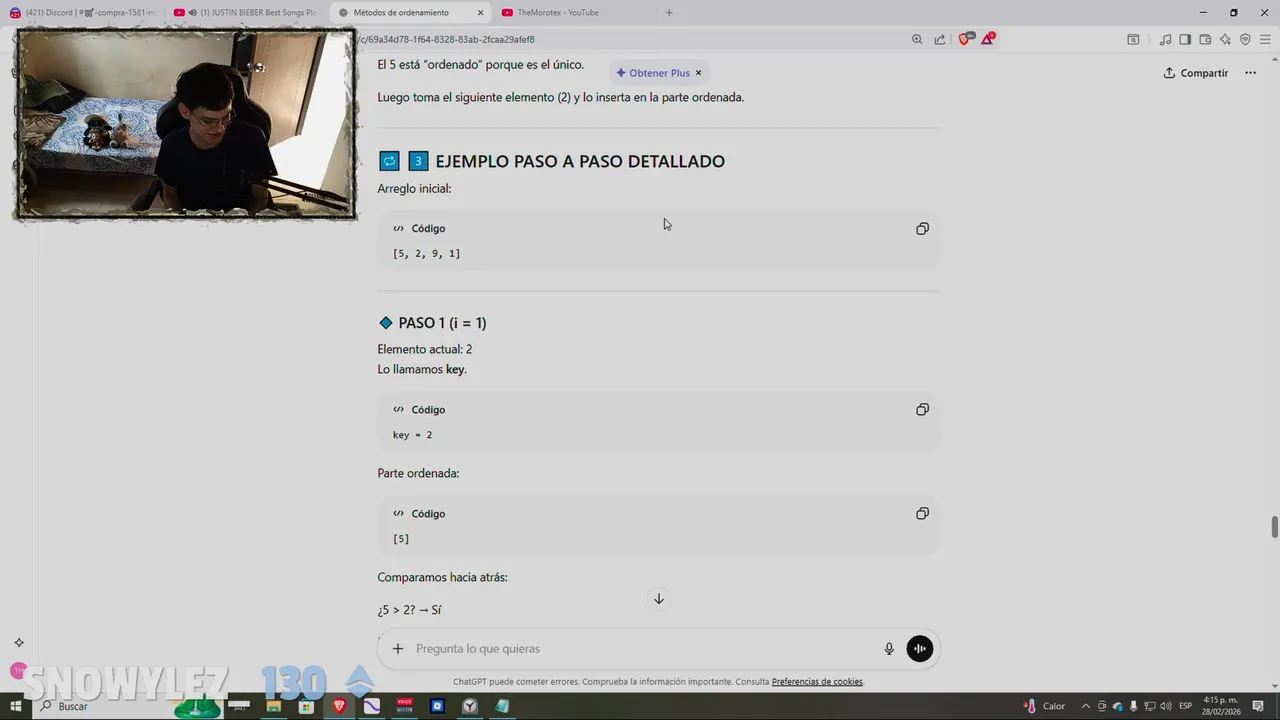1280x720 pixels.
Task: Open the Calor weather widget
Action: (x=1044, y=706)
